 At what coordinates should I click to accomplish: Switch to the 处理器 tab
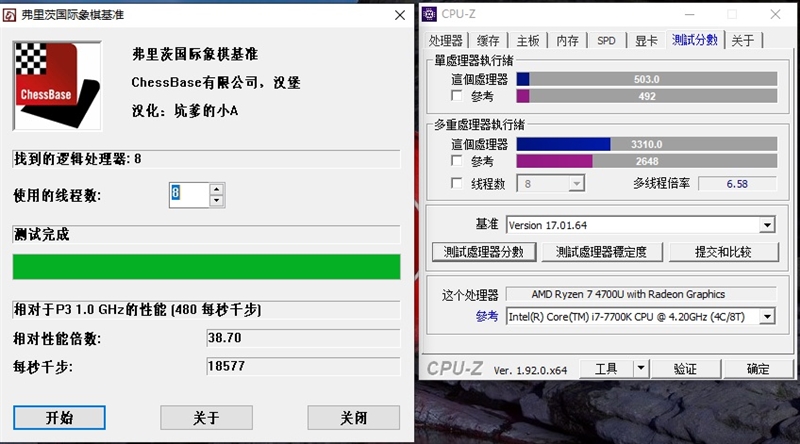tap(445, 41)
